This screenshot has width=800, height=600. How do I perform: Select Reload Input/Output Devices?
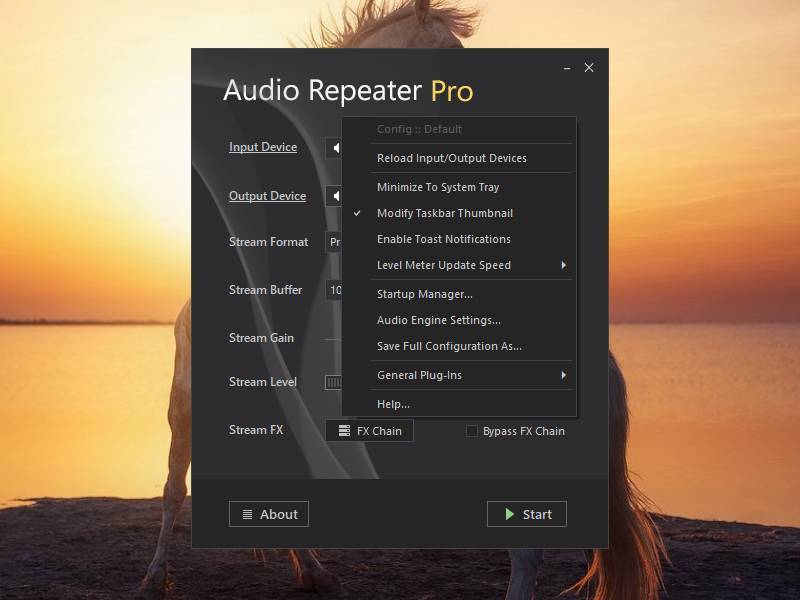click(459, 158)
